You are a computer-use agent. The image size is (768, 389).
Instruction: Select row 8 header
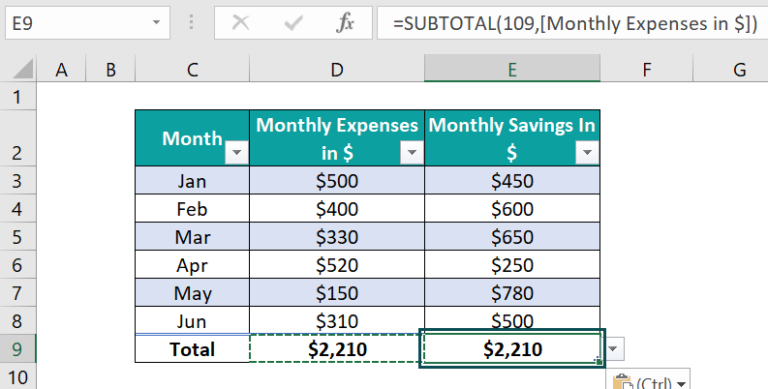click(18, 320)
